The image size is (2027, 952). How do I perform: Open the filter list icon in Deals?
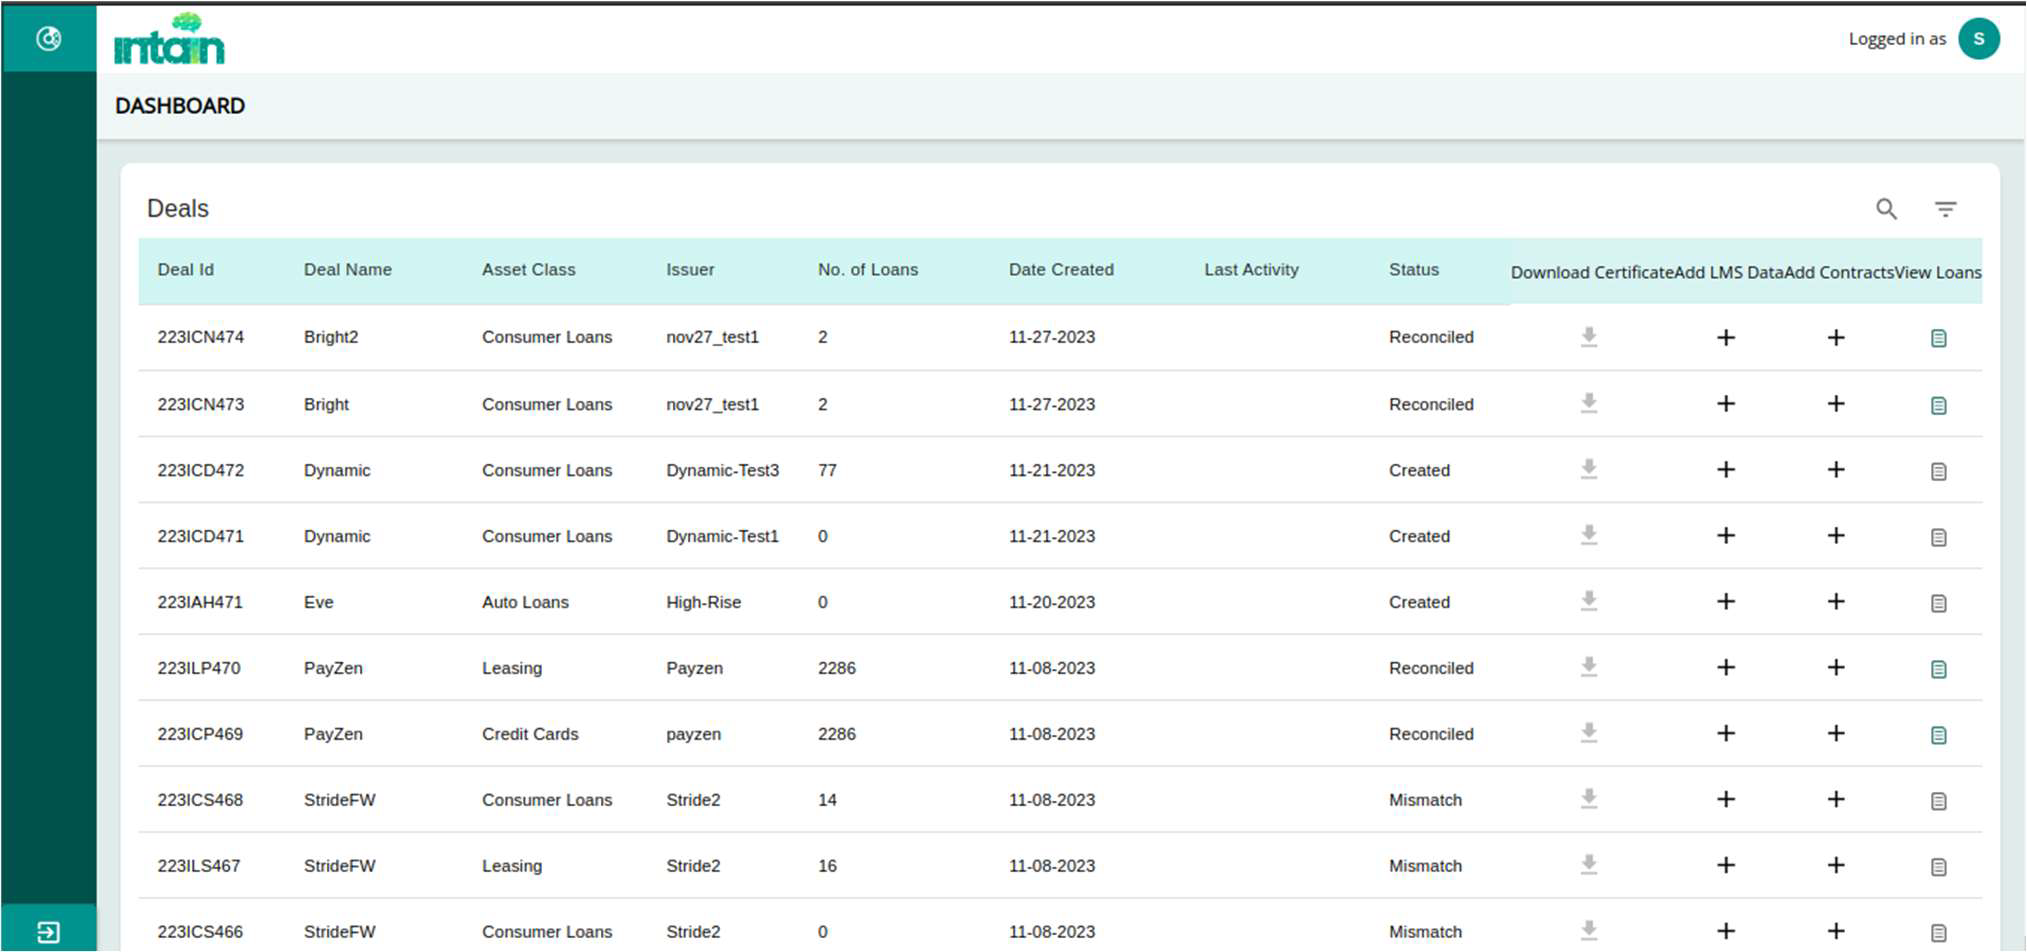point(1945,209)
